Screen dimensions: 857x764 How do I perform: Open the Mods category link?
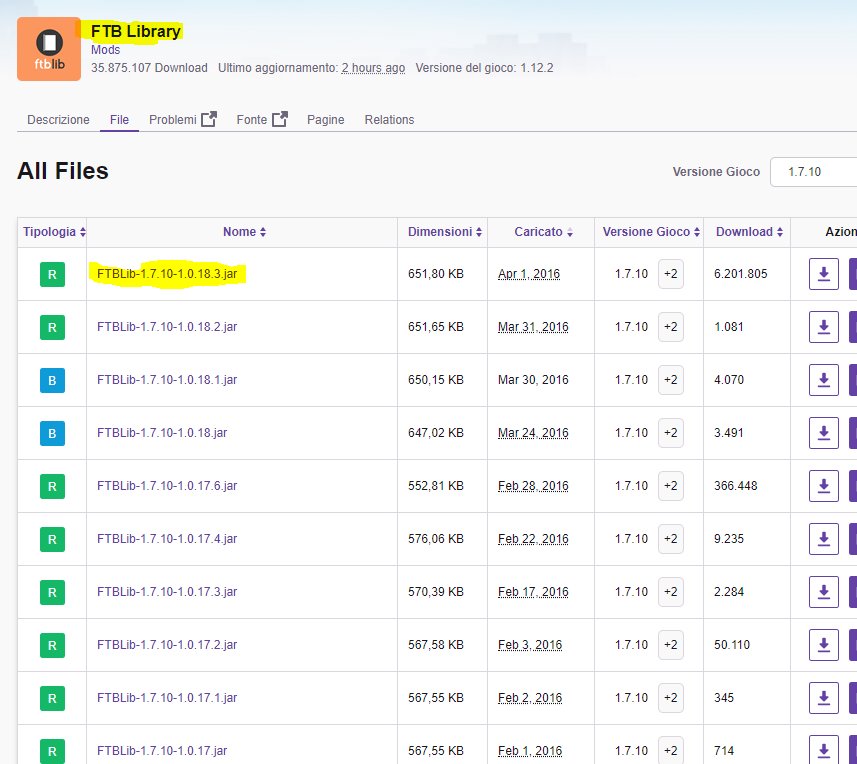click(105, 50)
